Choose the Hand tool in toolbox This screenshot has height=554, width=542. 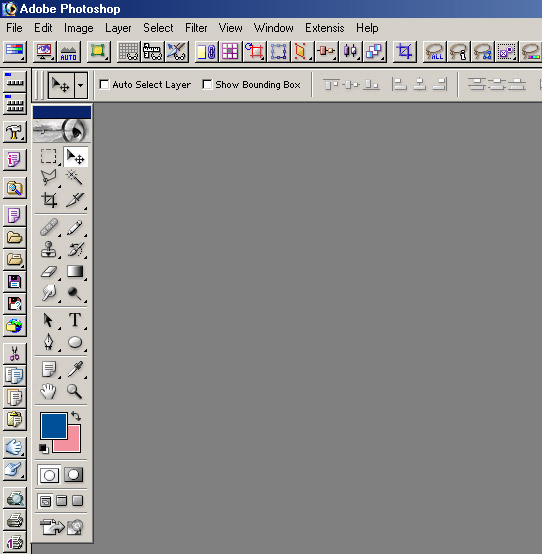(48, 391)
